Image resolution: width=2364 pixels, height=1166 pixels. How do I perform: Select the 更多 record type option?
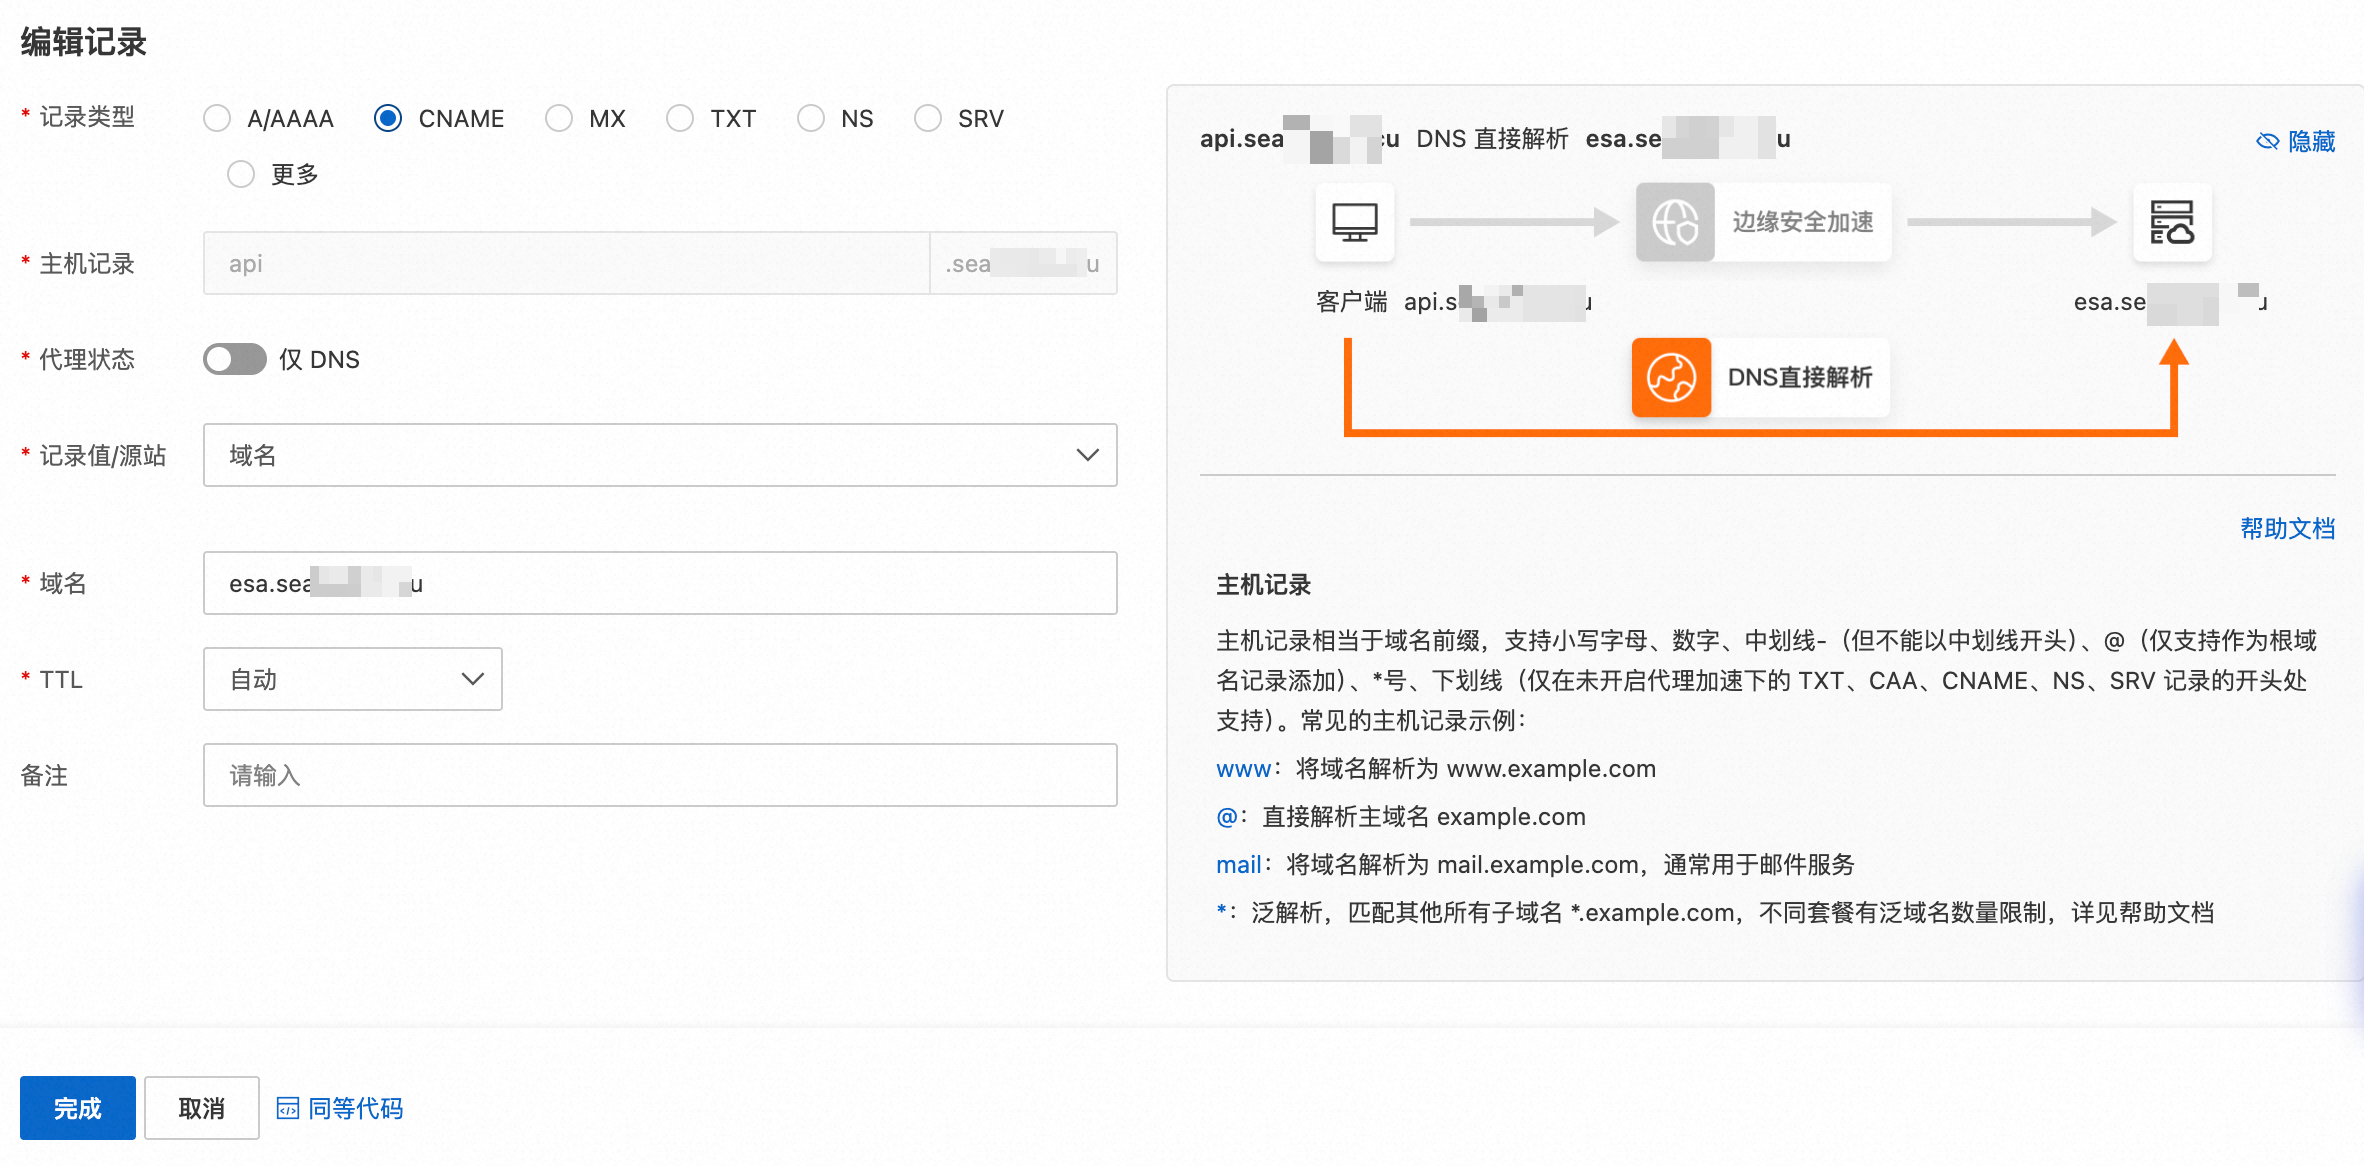click(x=241, y=175)
